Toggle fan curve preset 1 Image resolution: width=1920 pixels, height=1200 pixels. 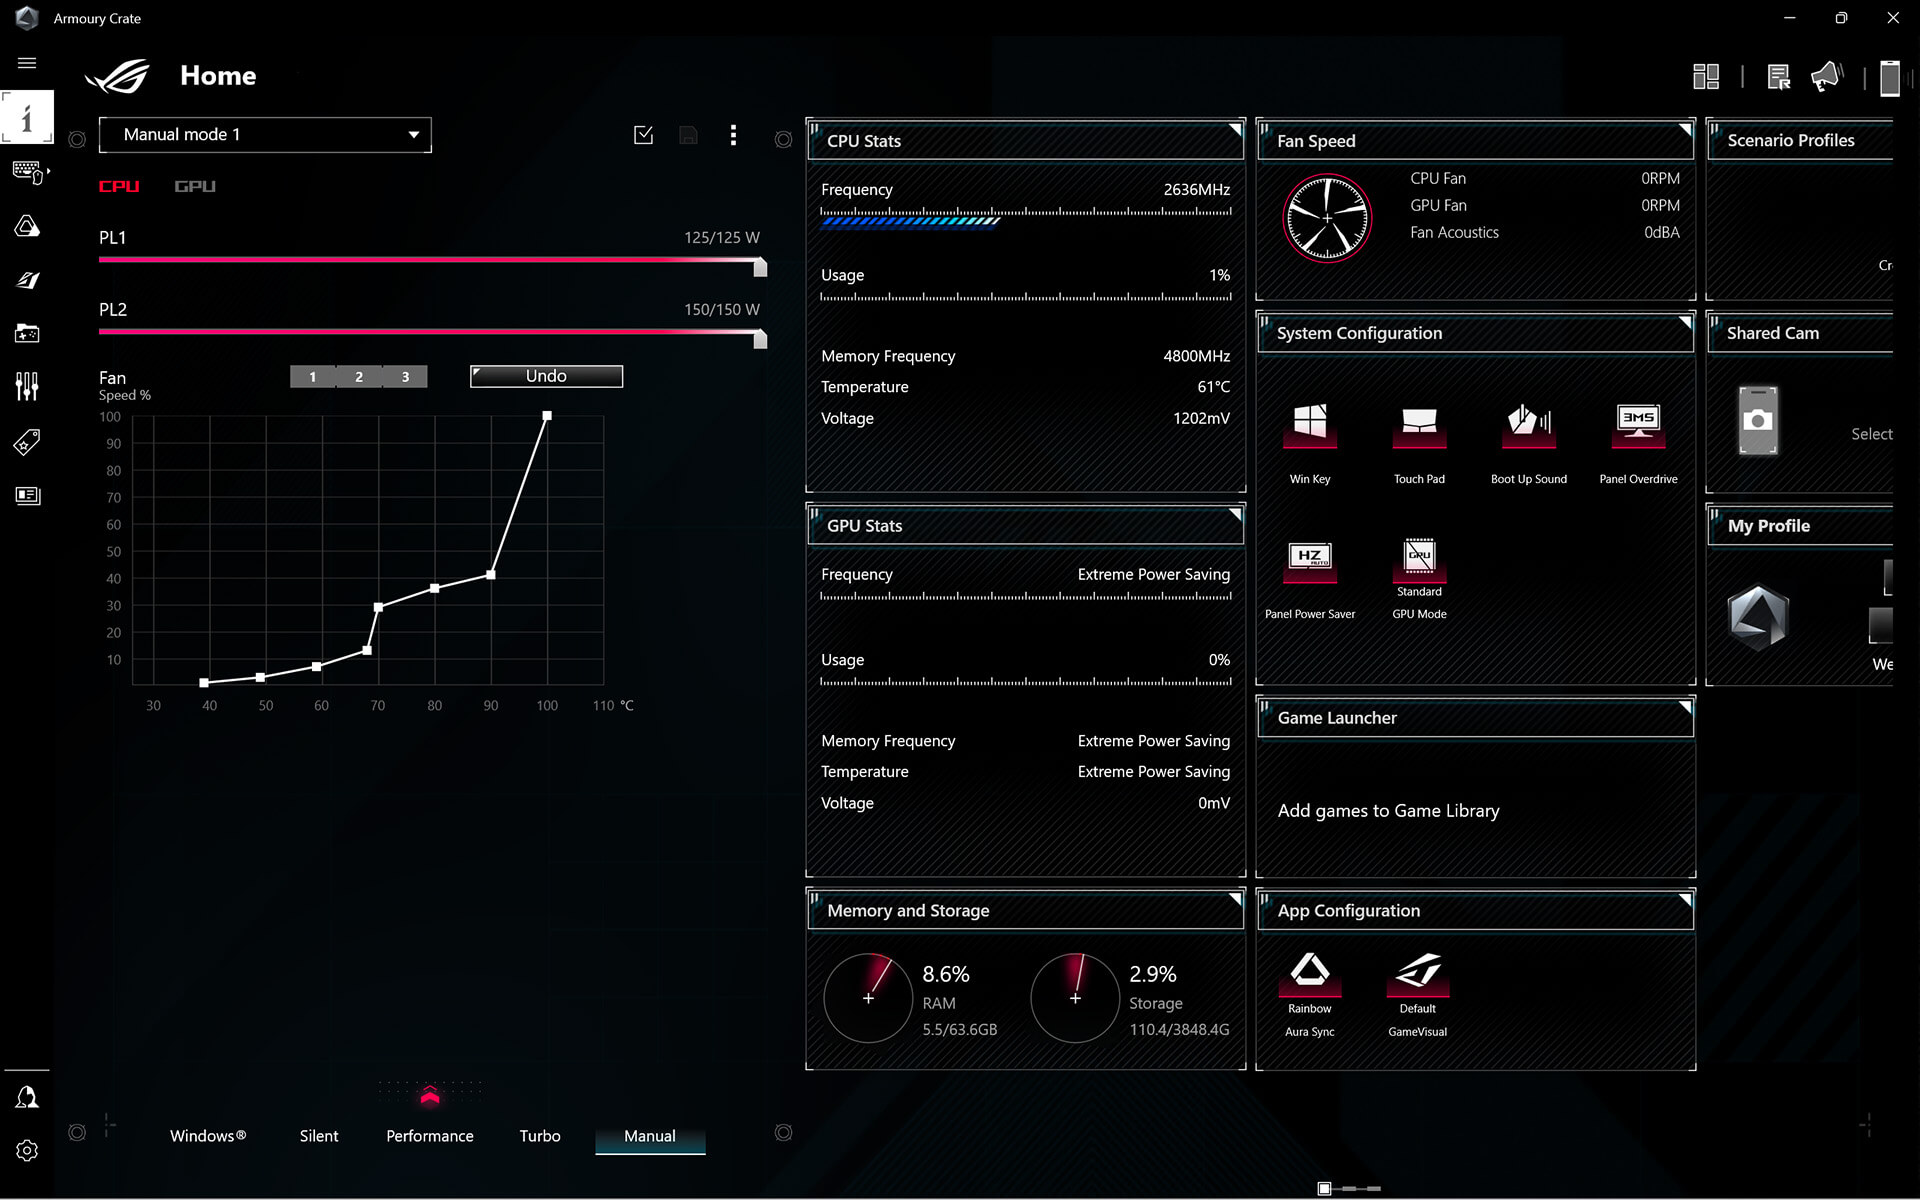312,376
